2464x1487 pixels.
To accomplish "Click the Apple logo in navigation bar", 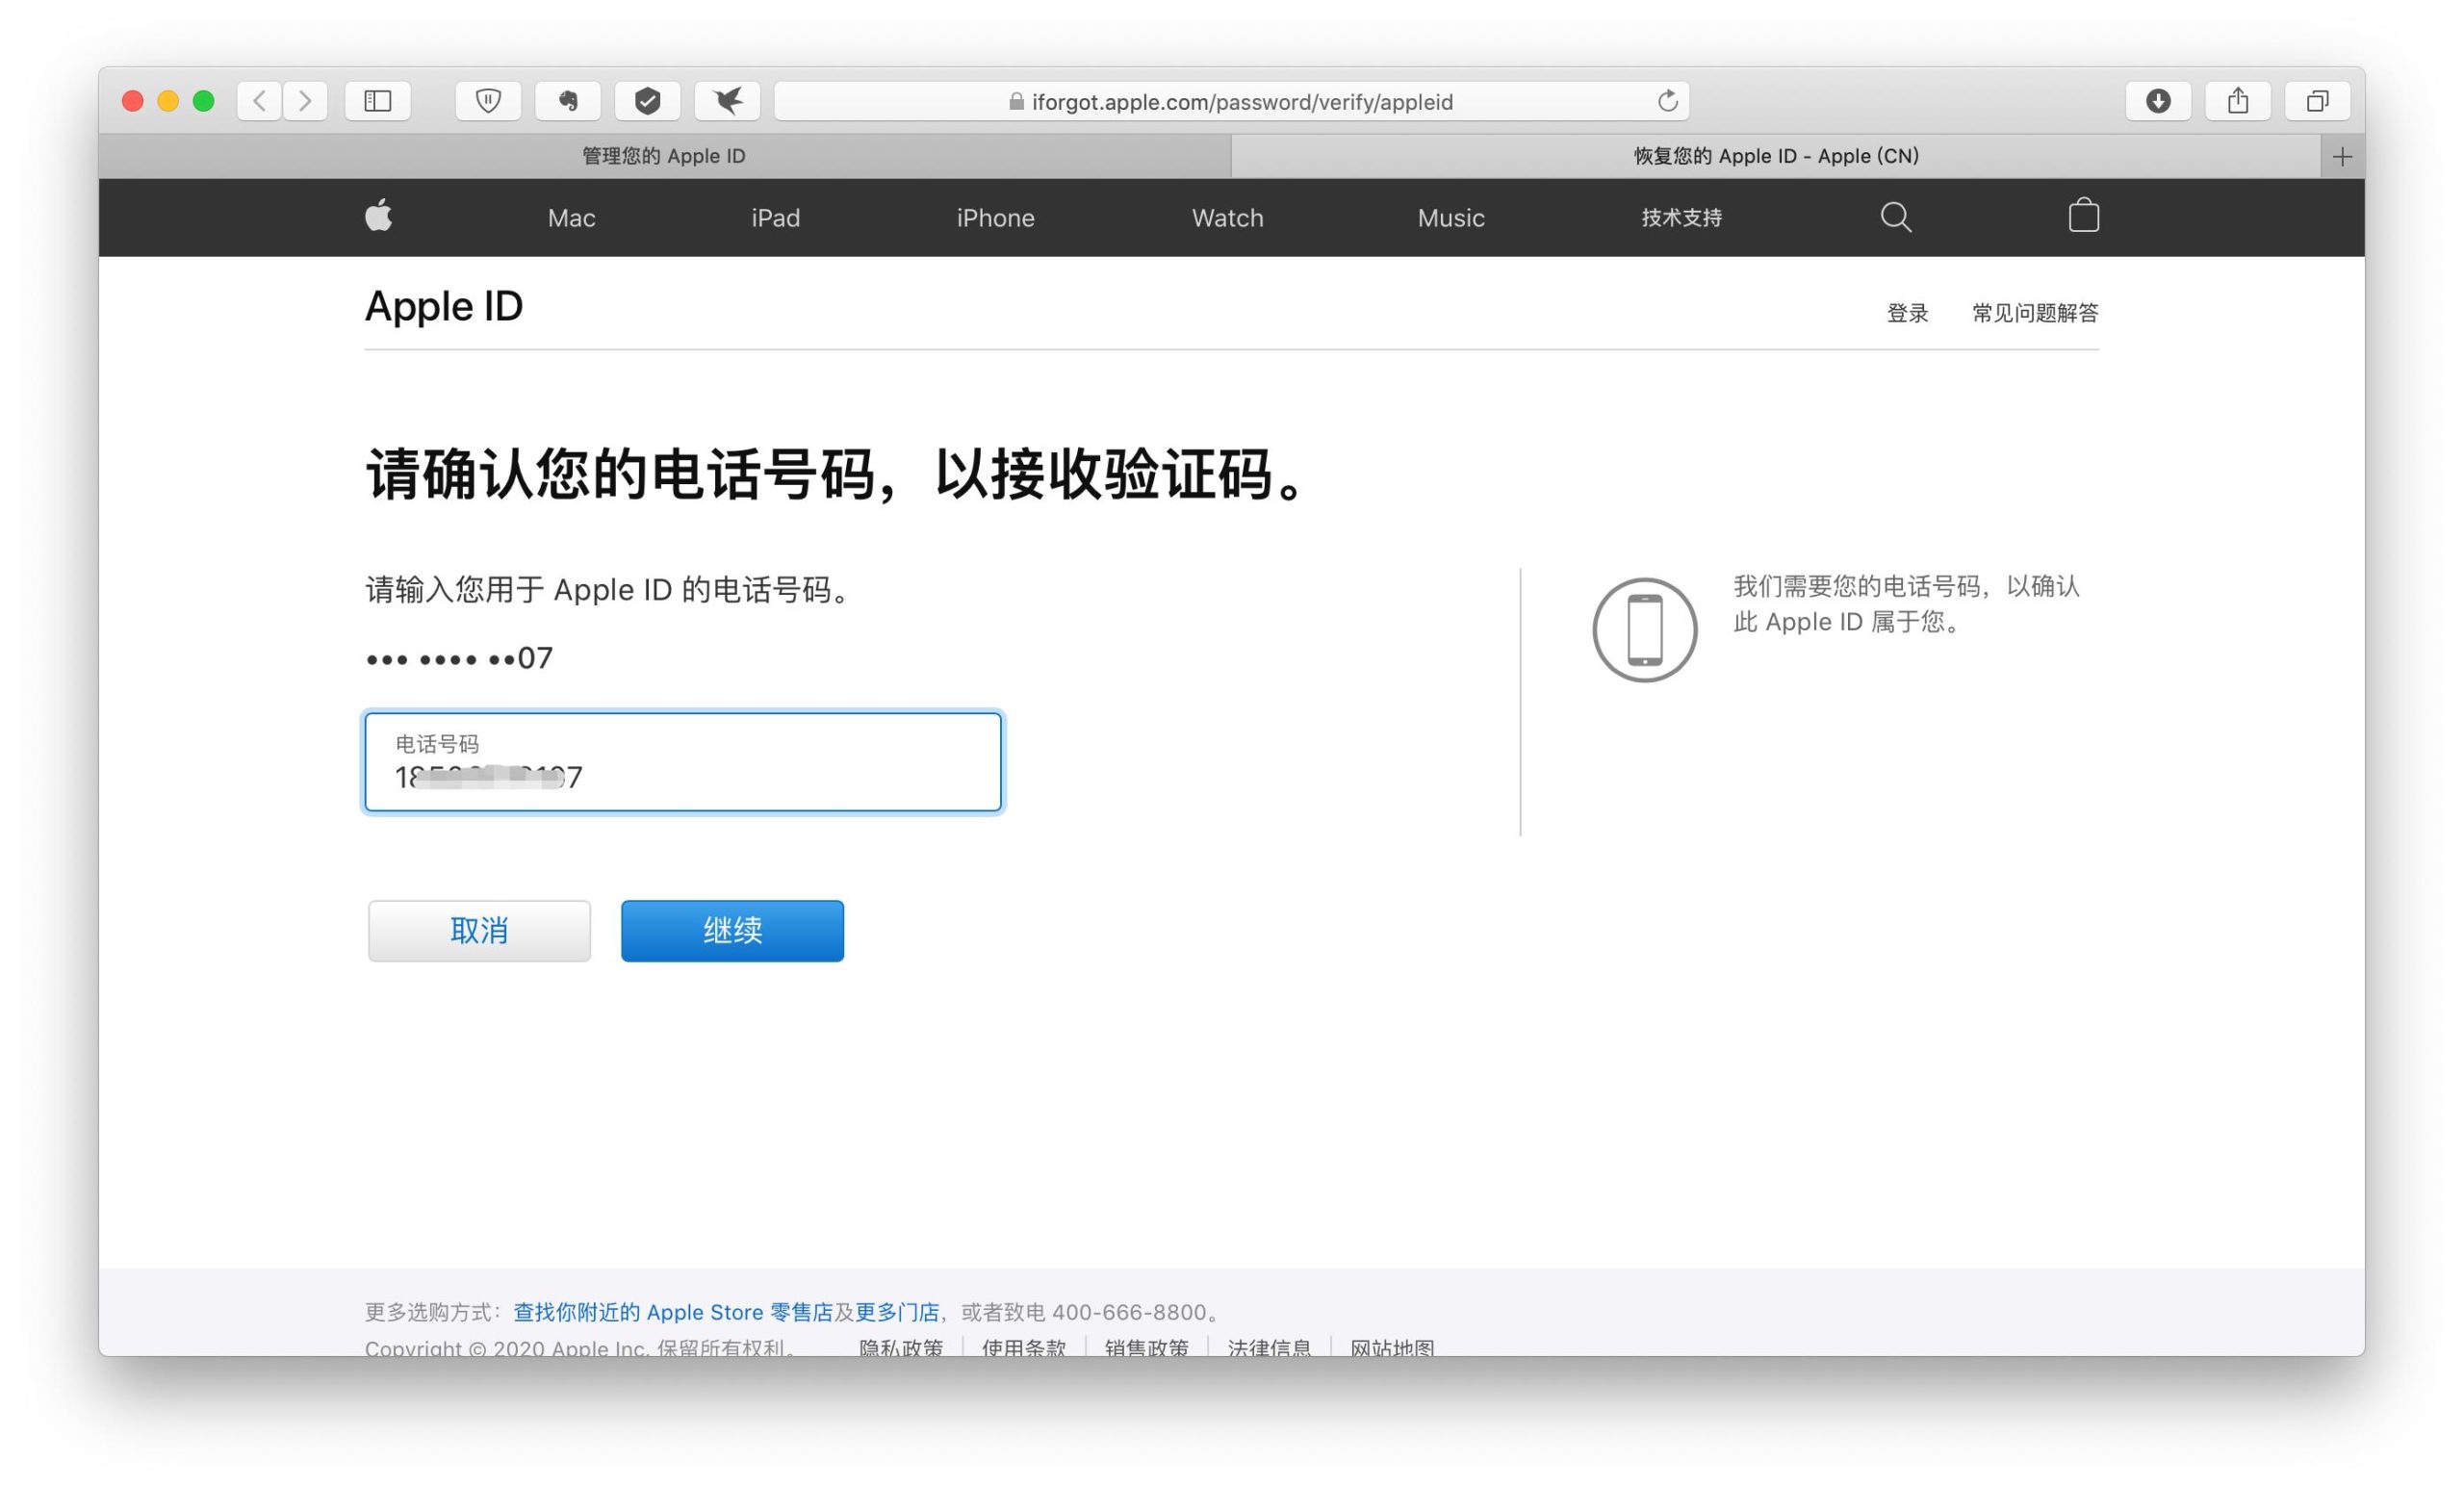I will [379, 216].
